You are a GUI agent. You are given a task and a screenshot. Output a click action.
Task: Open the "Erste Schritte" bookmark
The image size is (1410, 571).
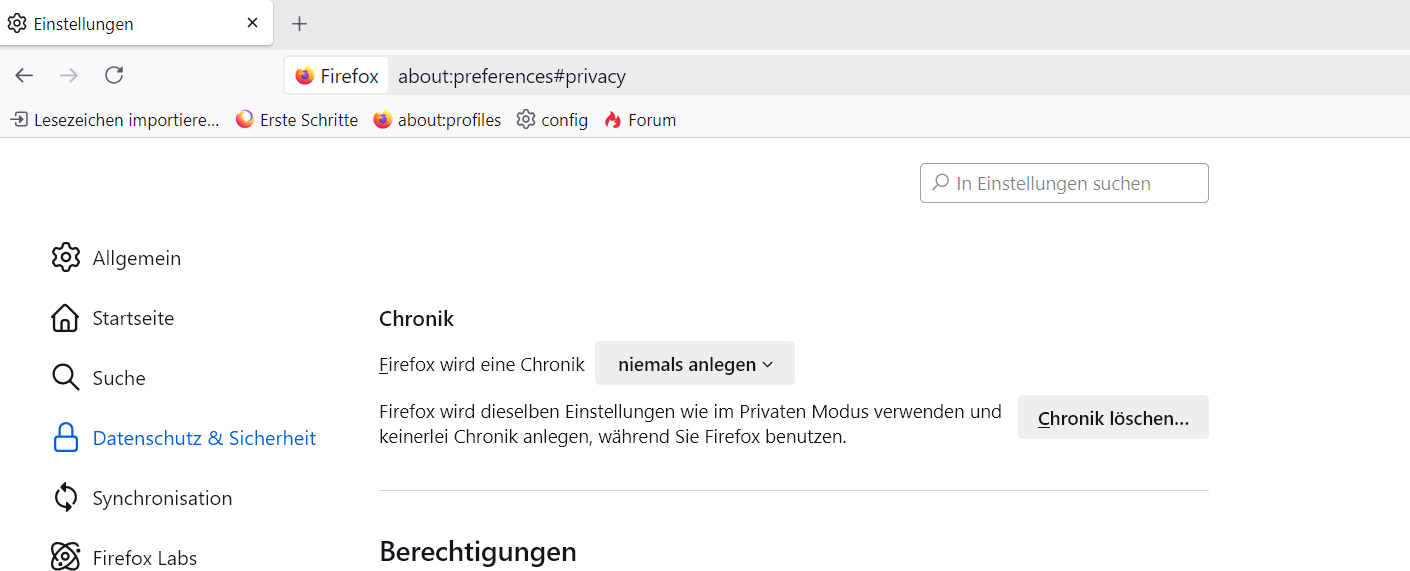click(297, 120)
